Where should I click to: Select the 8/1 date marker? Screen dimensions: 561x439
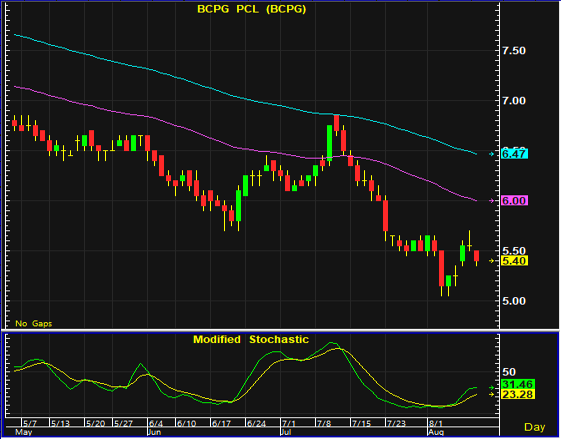pyautogui.click(x=436, y=424)
